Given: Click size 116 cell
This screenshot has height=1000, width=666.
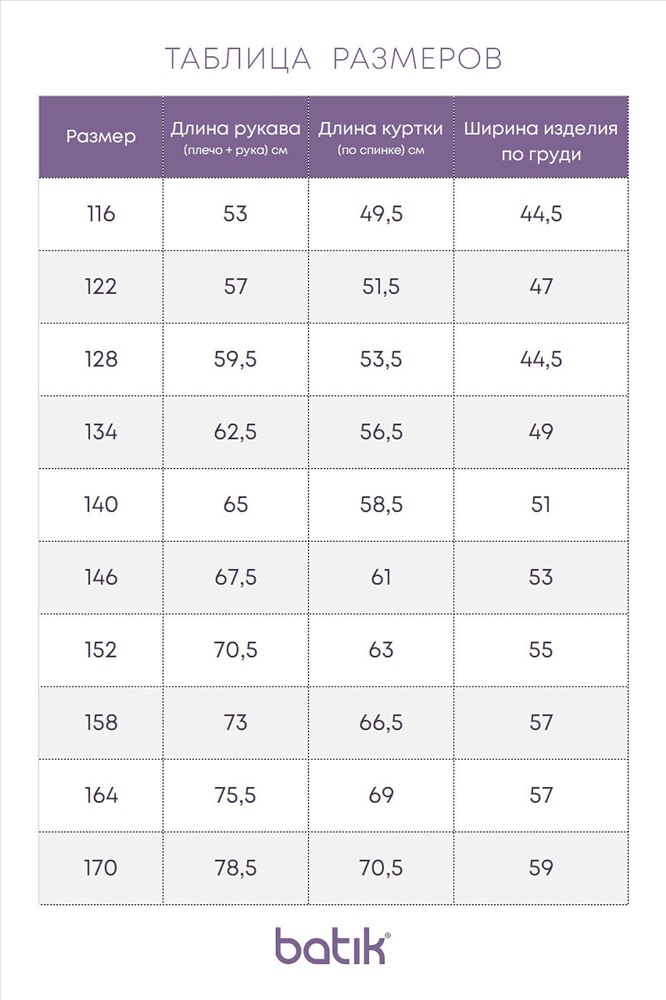Looking at the screenshot, I should (101, 214).
